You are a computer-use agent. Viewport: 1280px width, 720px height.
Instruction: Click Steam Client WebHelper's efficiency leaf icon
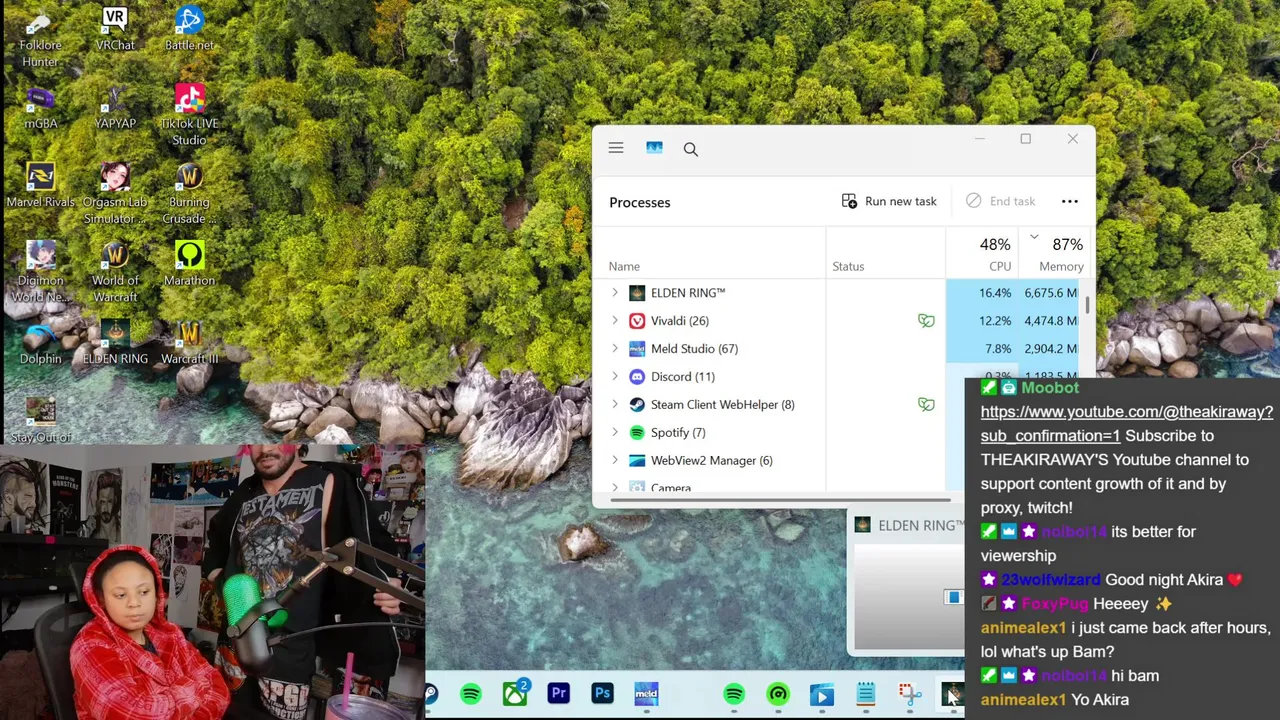[926, 405]
